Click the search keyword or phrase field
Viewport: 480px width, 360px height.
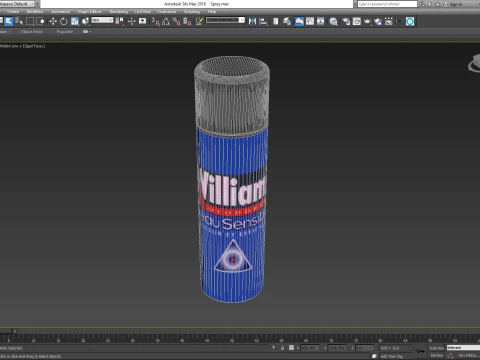[387, 4]
